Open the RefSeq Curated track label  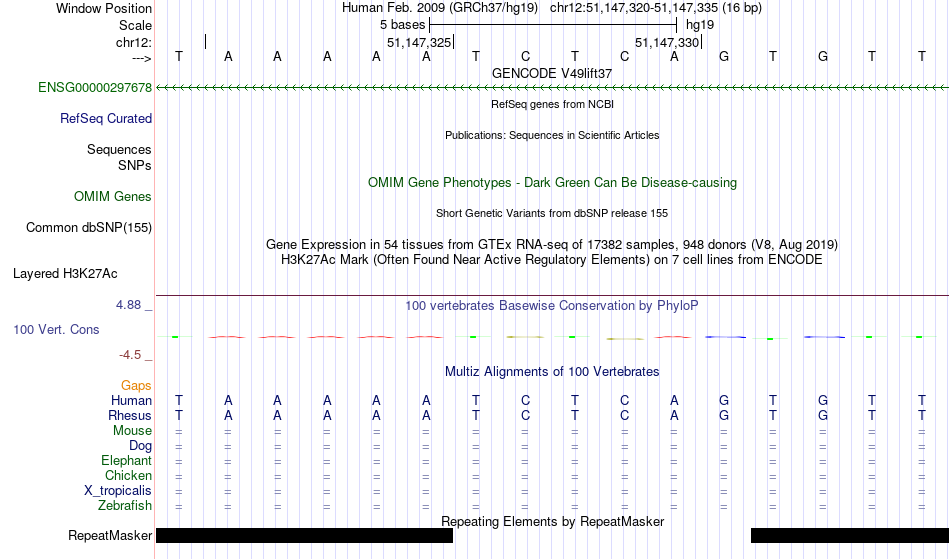click(x=105, y=118)
